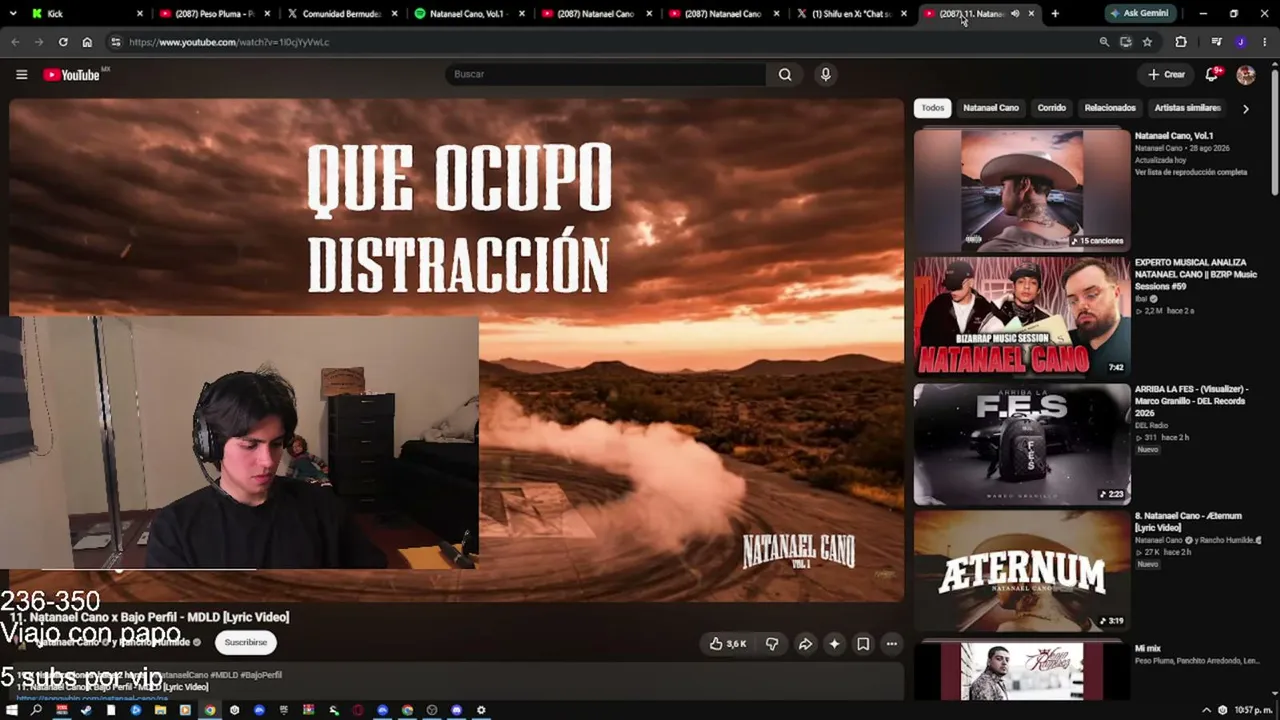The width and height of the screenshot is (1280, 720).
Task: Click the browser address bar URL
Action: pyautogui.click(x=229, y=42)
